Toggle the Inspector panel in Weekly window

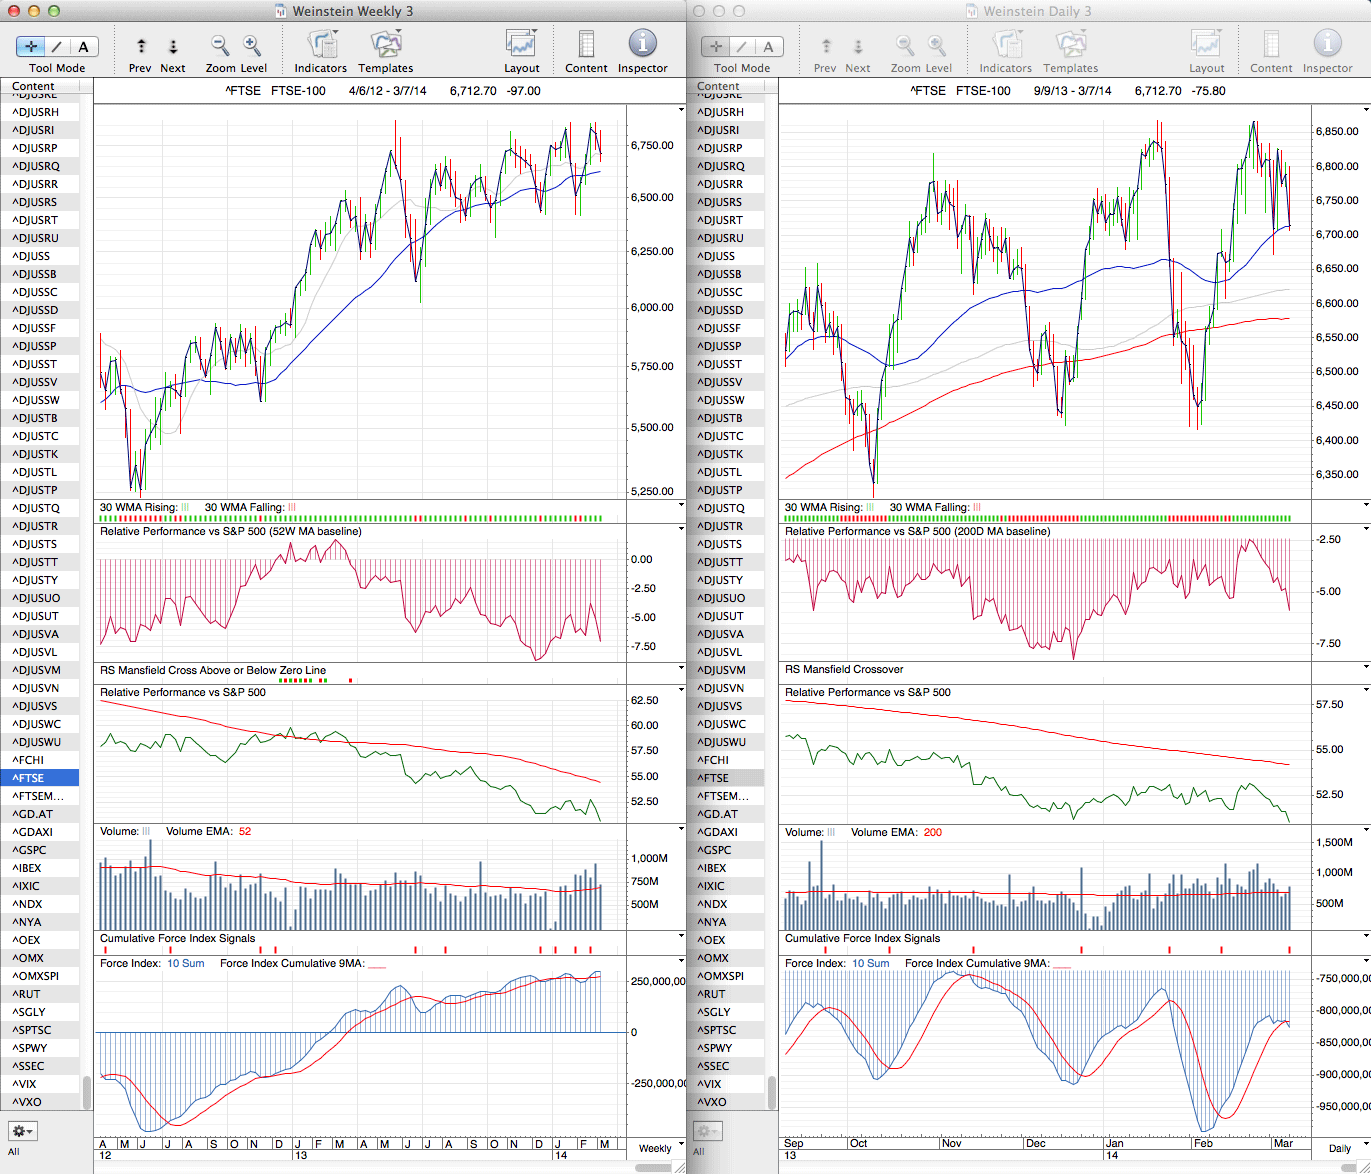tap(642, 46)
